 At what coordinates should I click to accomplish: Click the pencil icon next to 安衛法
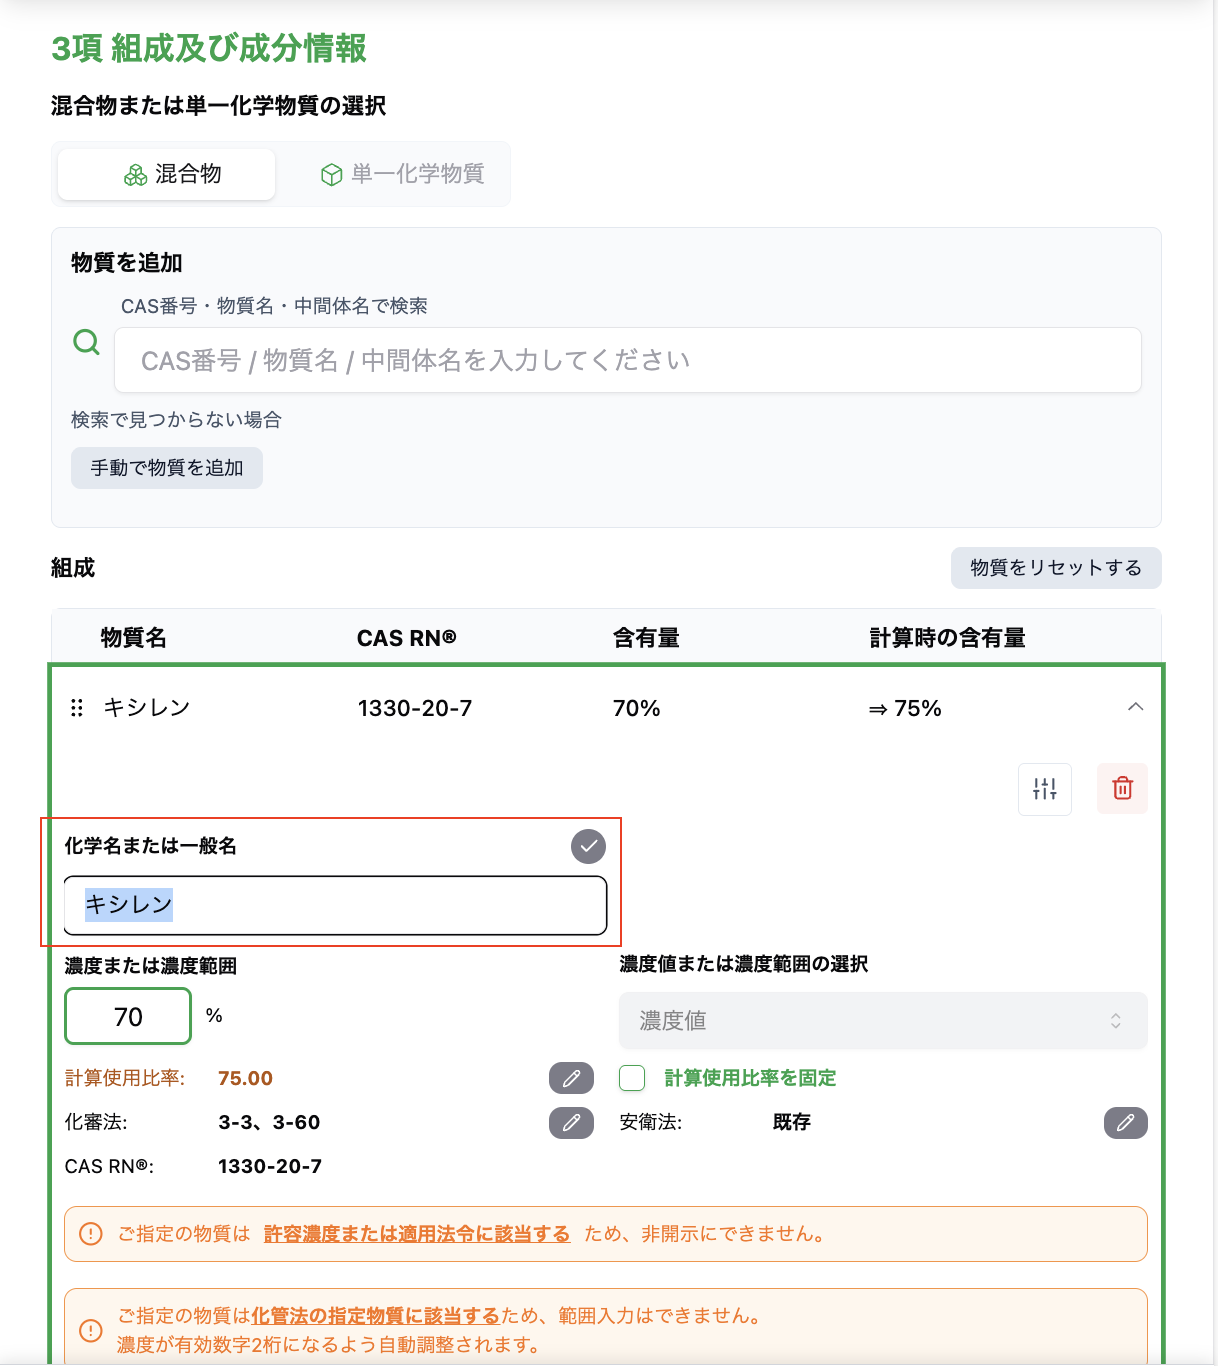1125,1123
